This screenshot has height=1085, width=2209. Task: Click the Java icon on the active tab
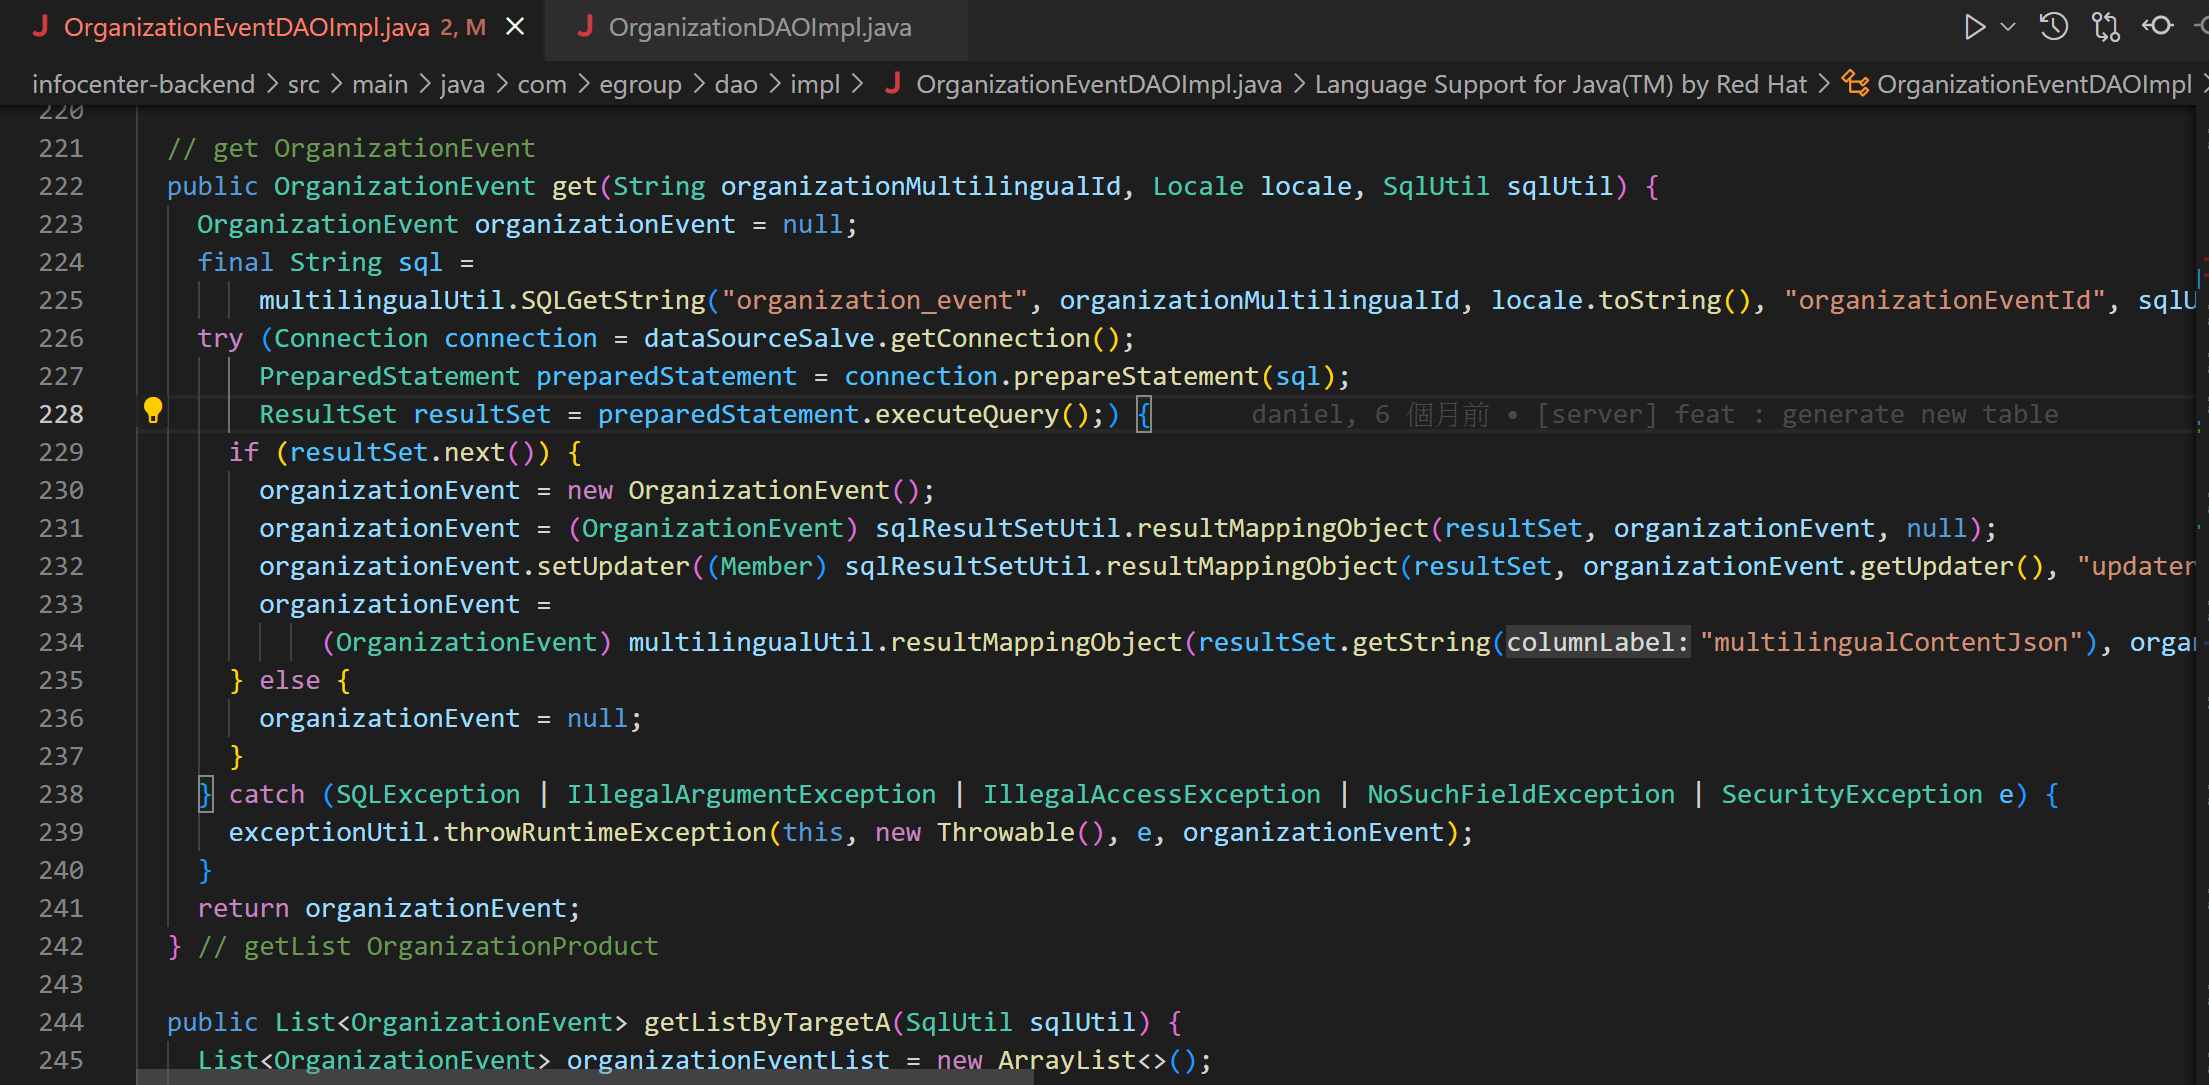point(41,27)
